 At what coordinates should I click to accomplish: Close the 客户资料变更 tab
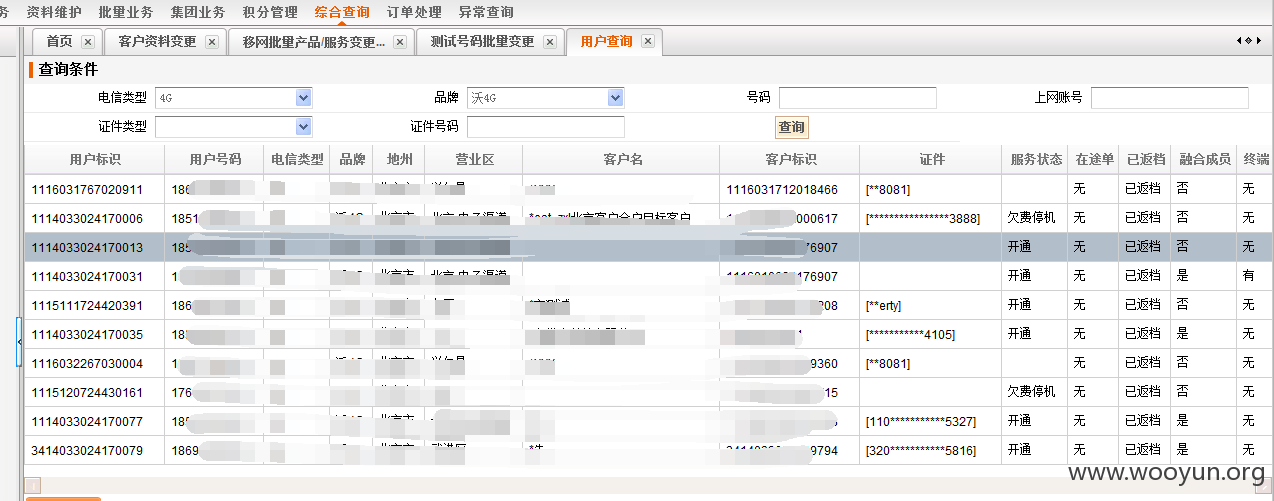click(211, 42)
